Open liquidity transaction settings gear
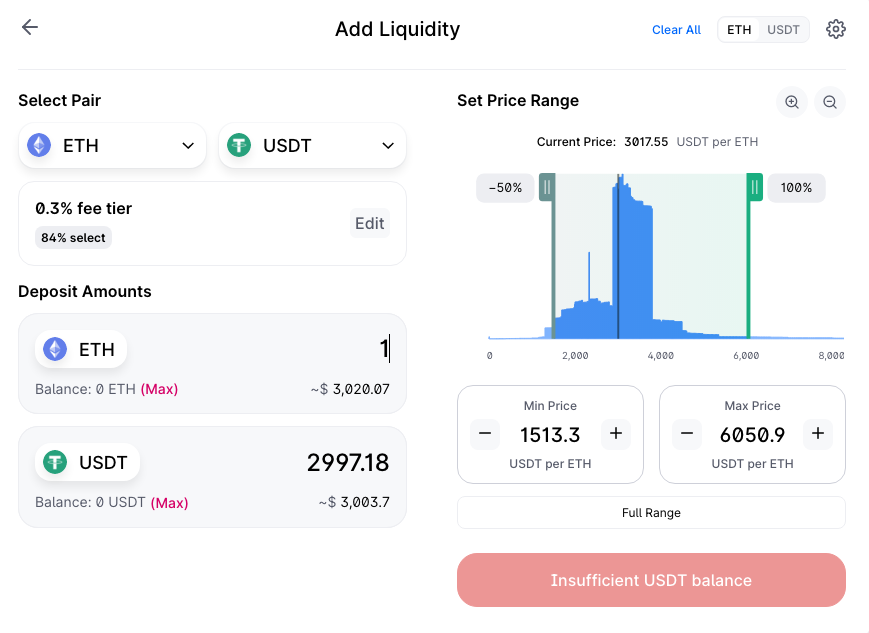Viewport: 869px width, 633px height. pyautogui.click(x=836, y=29)
